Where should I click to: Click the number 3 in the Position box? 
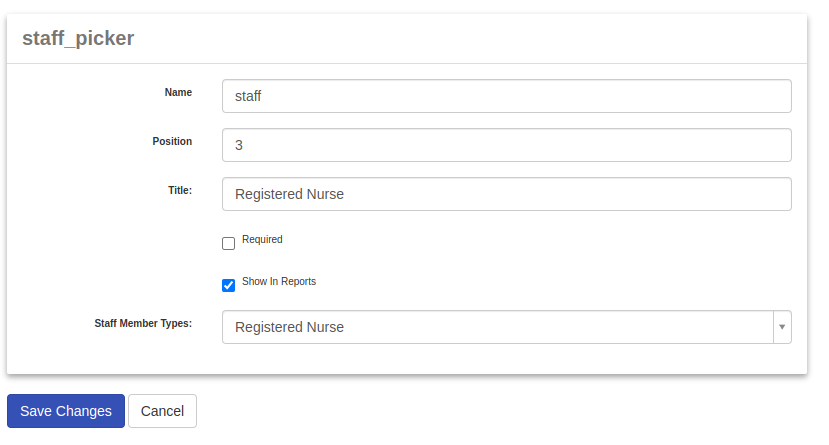(239, 145)
